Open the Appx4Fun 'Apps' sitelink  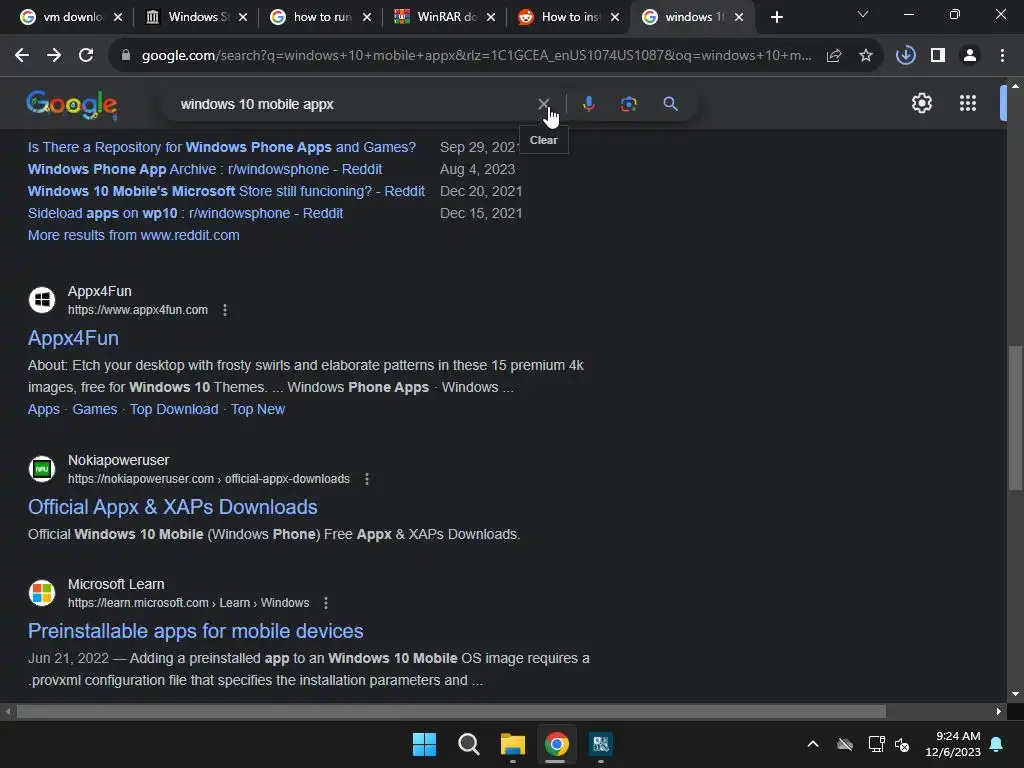tap(44, 409)
